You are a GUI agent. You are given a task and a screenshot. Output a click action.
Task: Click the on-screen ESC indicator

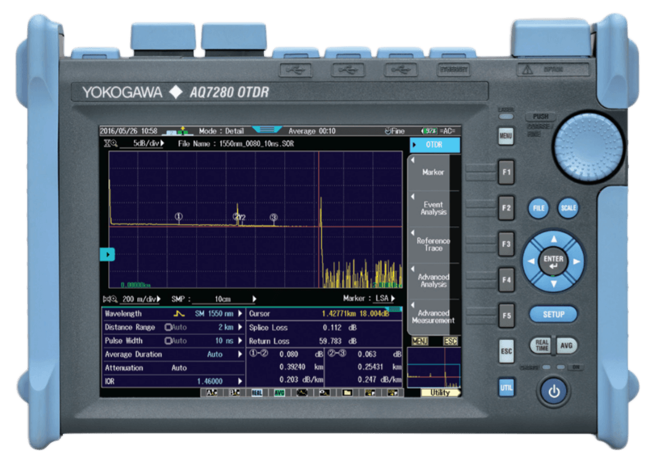[450, 341]
